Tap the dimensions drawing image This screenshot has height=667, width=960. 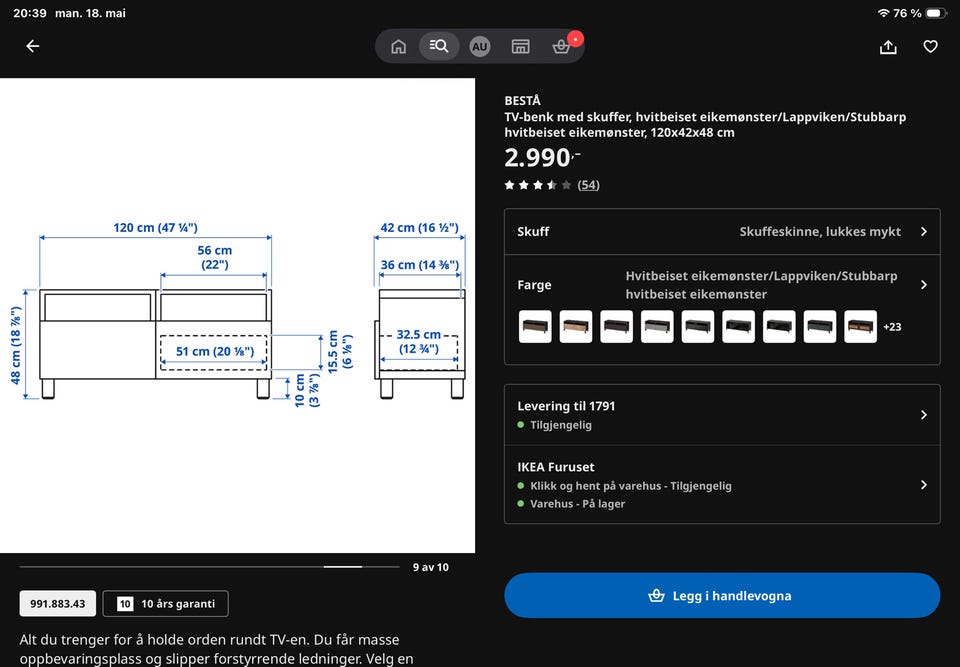238,315
